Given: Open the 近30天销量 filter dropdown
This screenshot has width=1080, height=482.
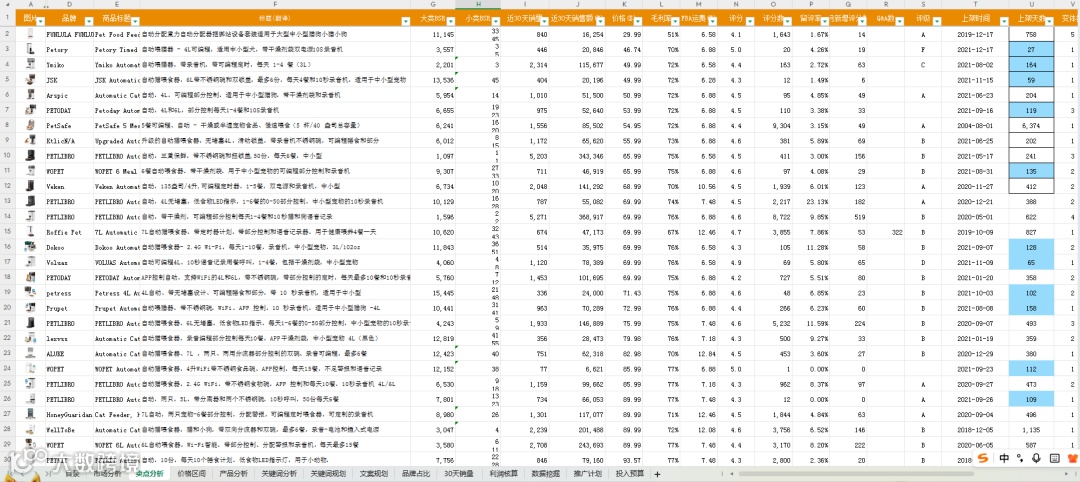Looking at the screenshot, I should click(x=545, y=21).
